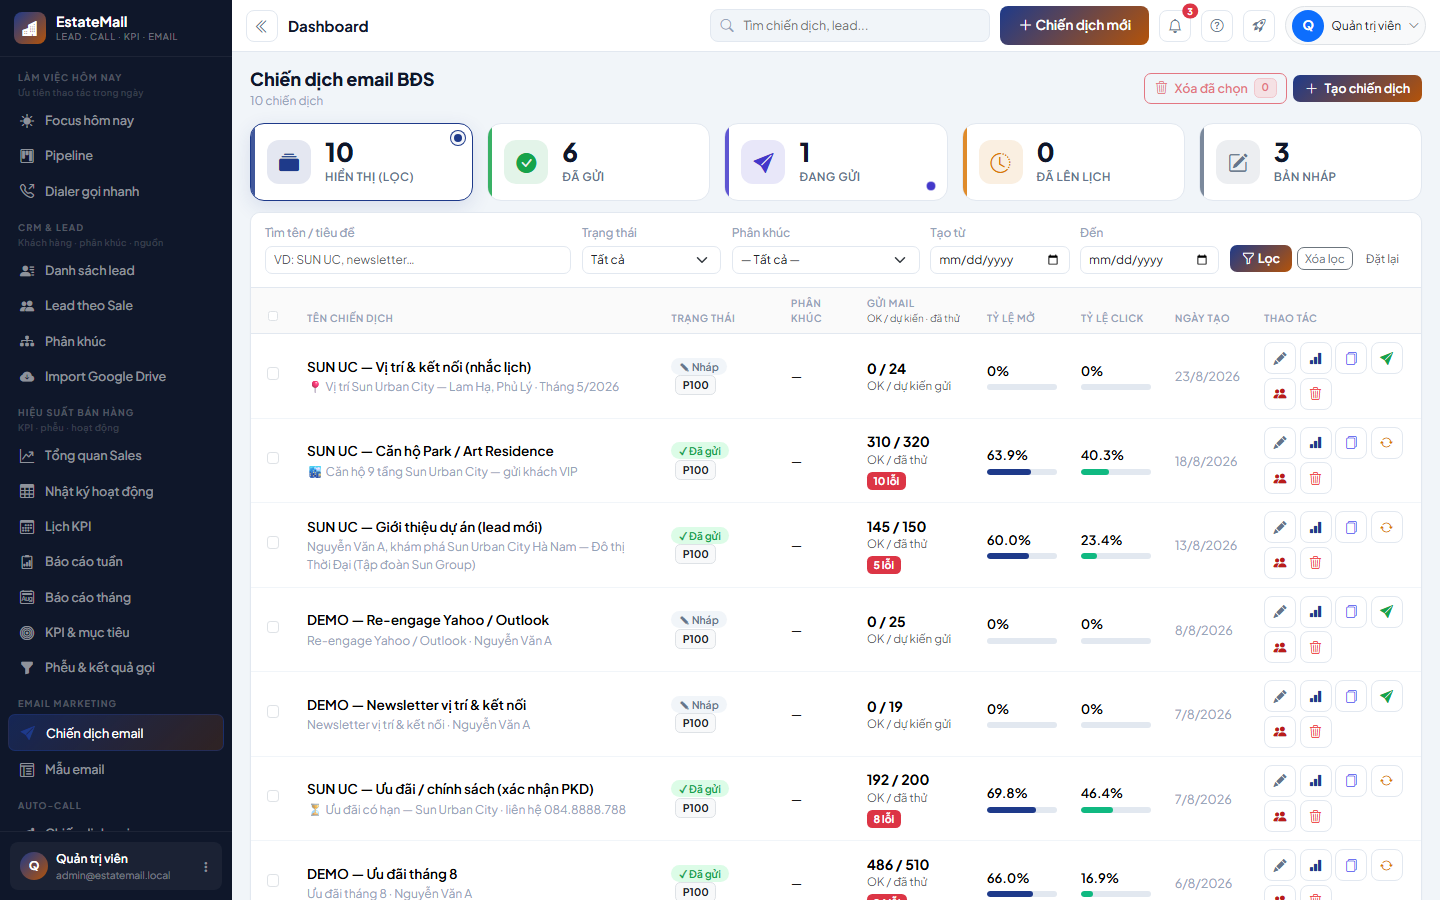Send the 'Vị trí & kết nối (nhắc lịch)' campaign with paper plane icon
This screenshot has height=900, width=1440.
click(1386, 358)
